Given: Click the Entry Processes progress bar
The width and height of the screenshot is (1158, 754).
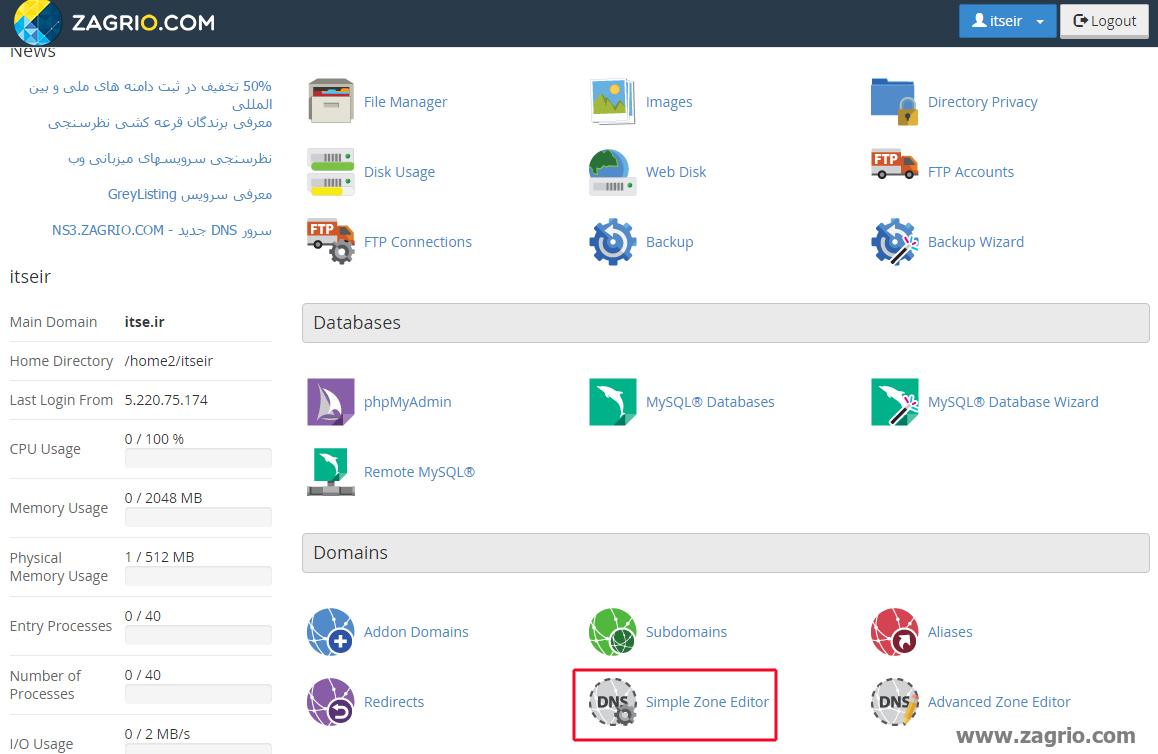Looking at the screenshot, I should [x=198, y=635].
